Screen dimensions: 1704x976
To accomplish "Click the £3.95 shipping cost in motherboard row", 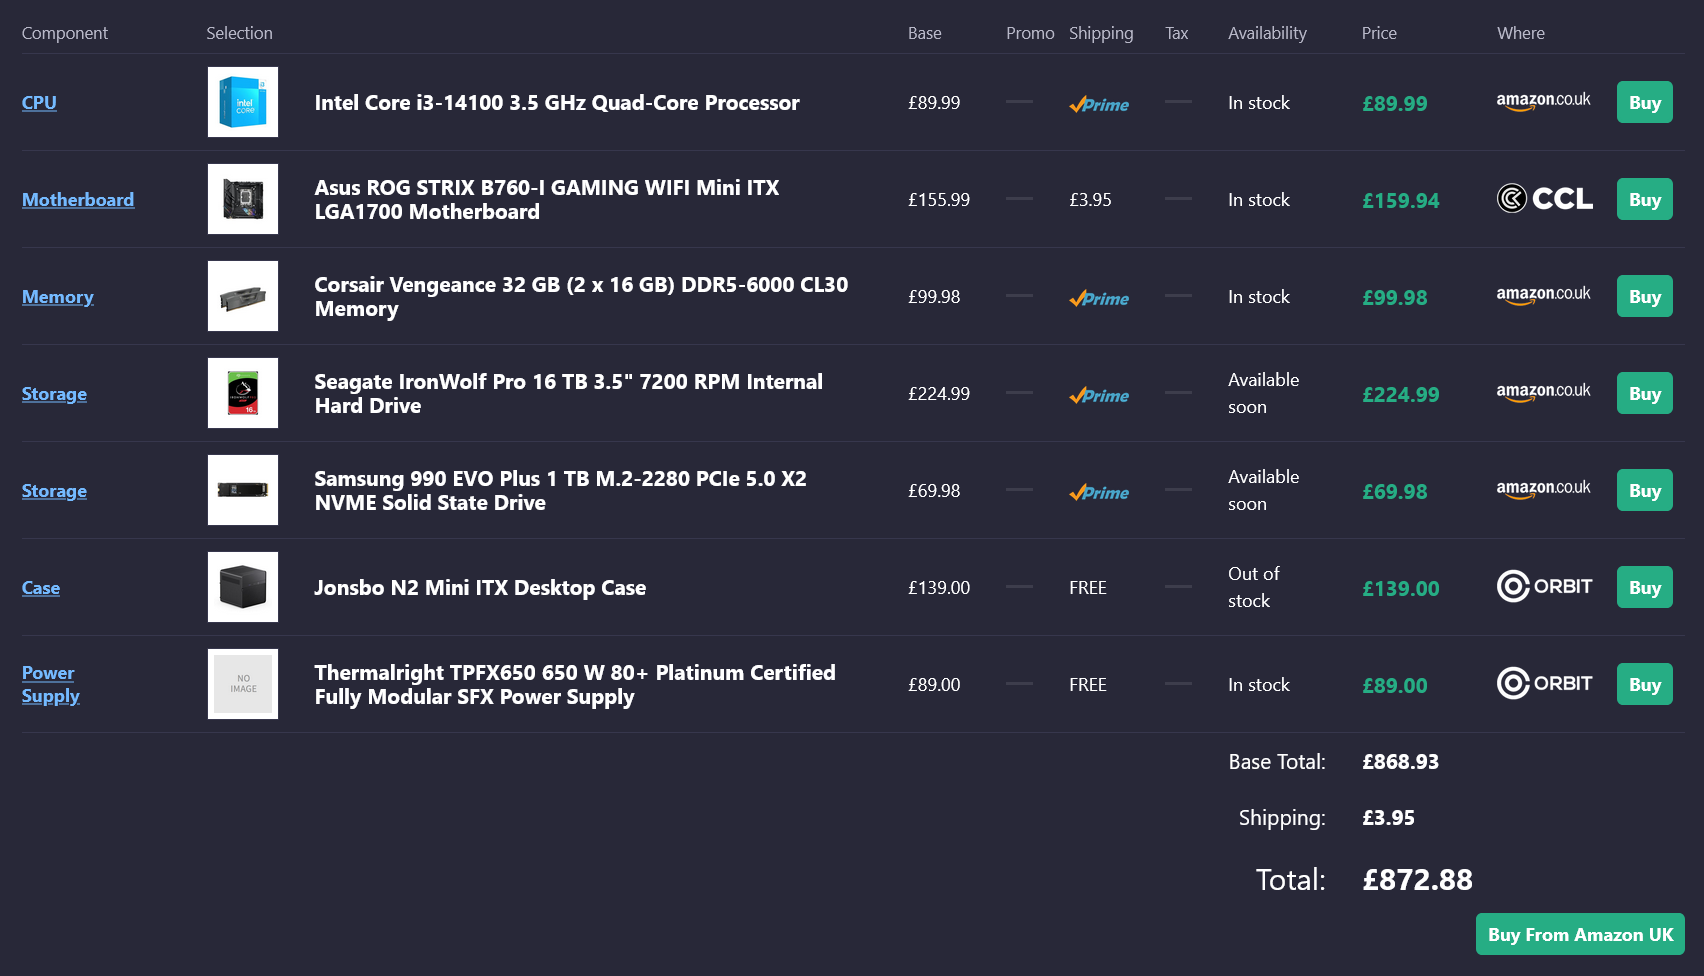I will click(1090, 199).
